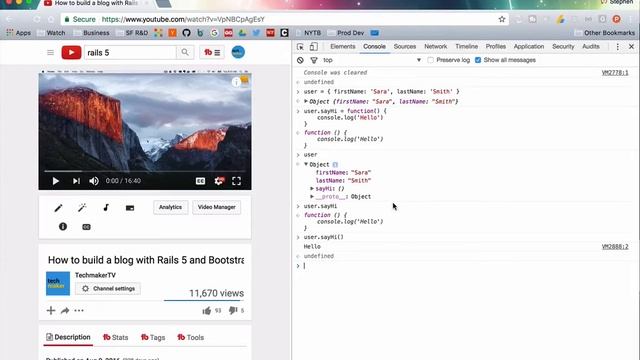Image resolution: width=640 pixels, height=360 pixels.
Task: Enter fullscreen on the video player
Action: pos(236,181)
